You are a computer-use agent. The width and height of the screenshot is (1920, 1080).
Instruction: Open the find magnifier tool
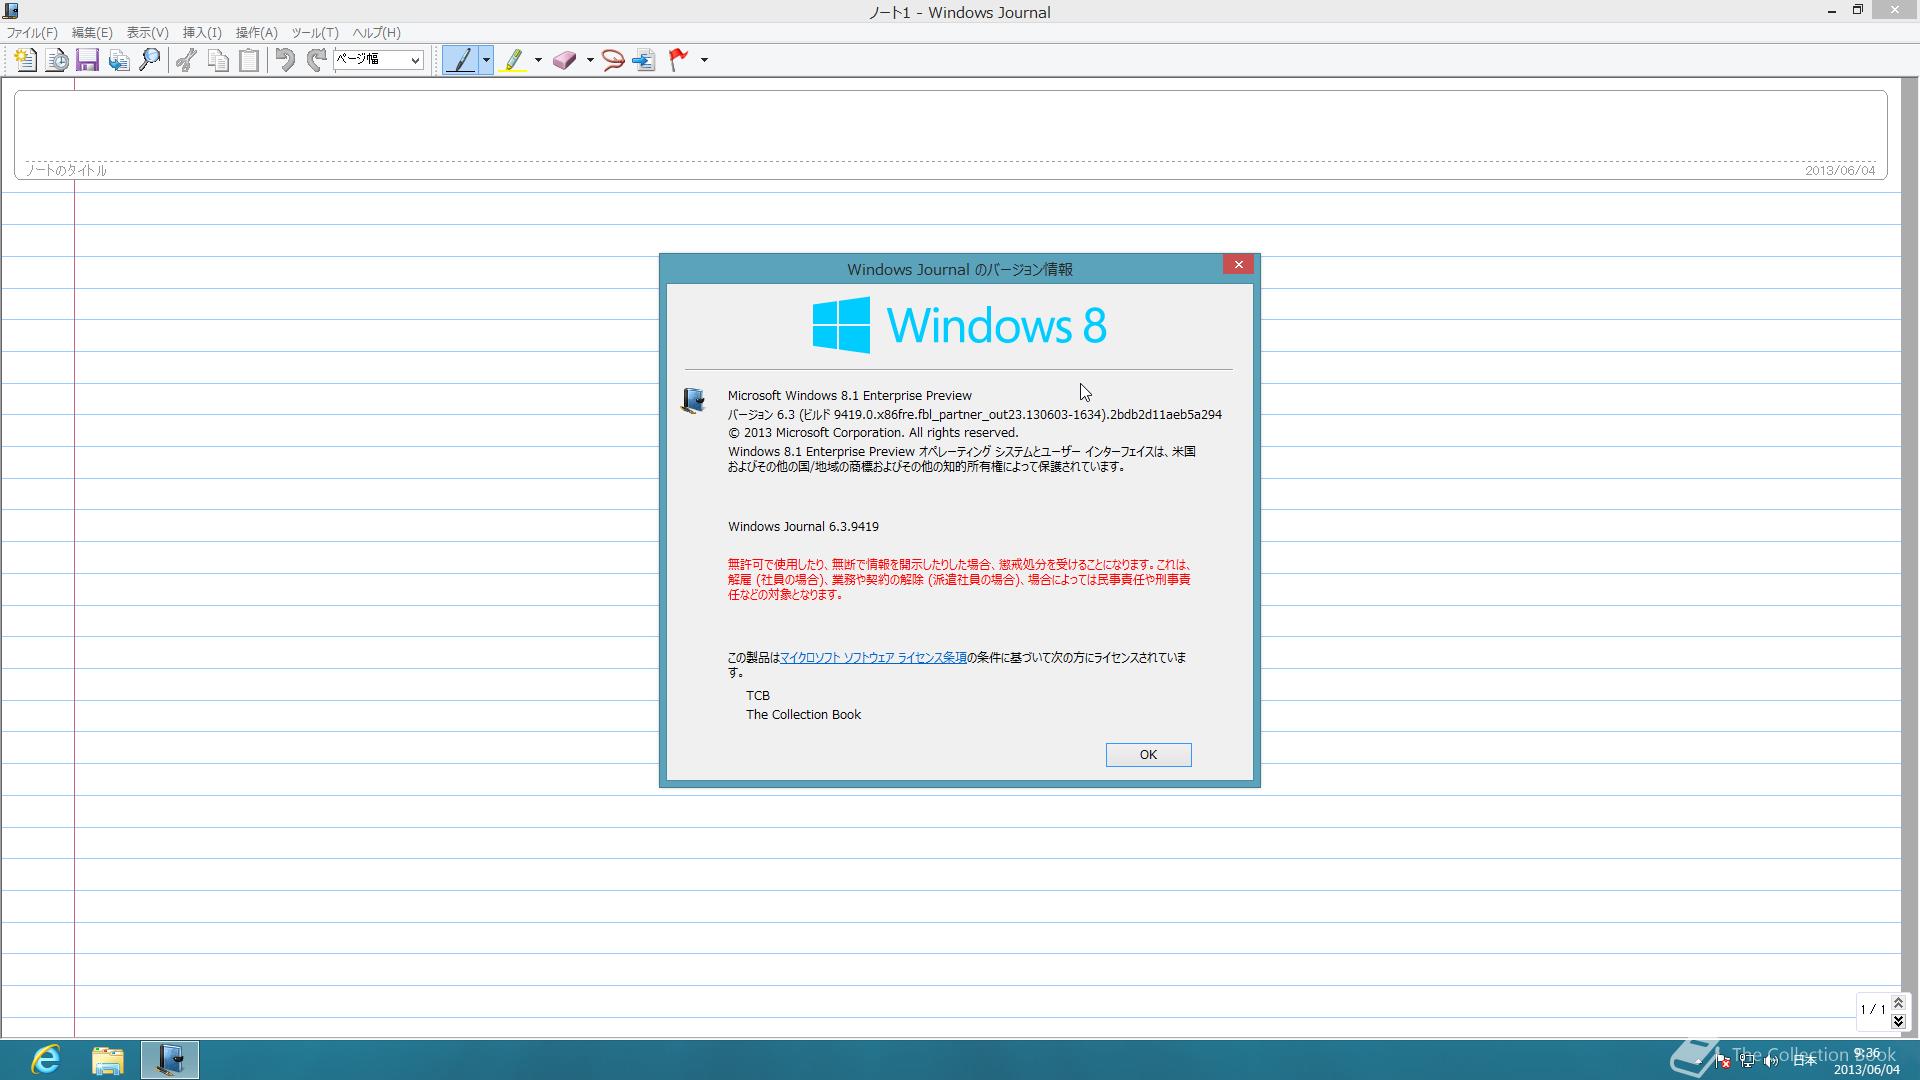(x=150, y=60)
